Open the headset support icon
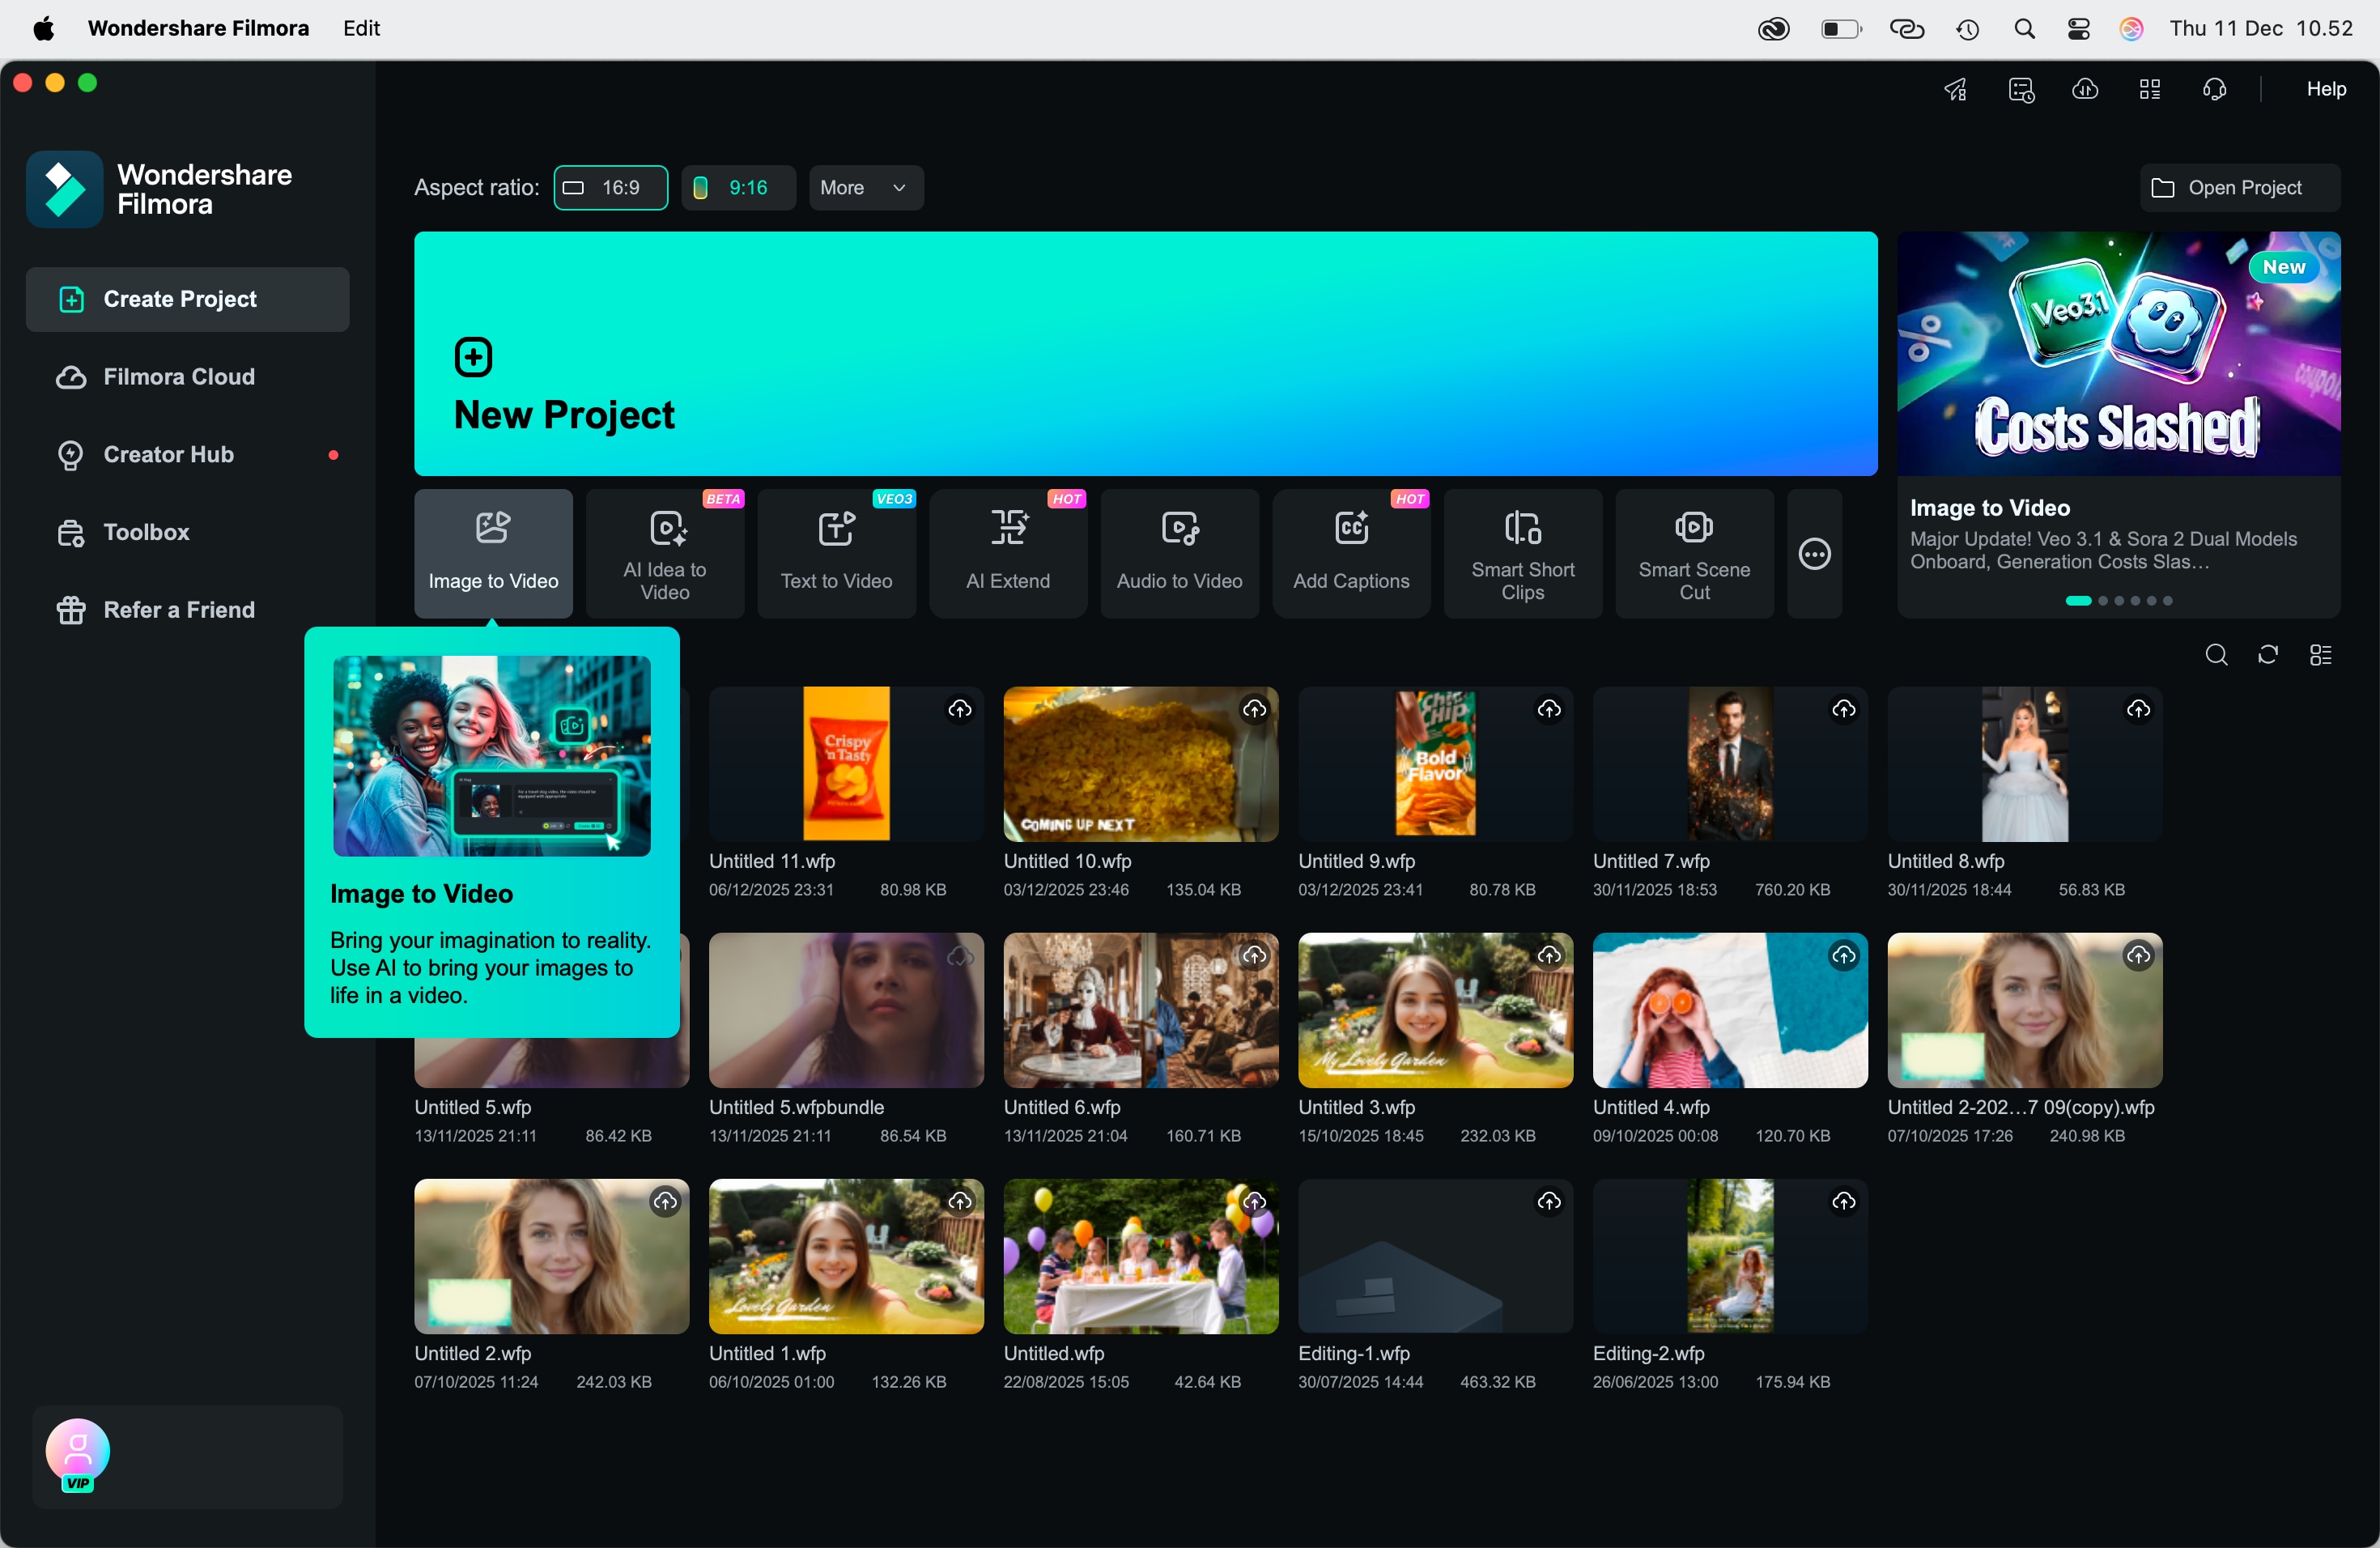Viewport: 2380px width, 1548px height. pyautogui.click(x=2214, y=90)
